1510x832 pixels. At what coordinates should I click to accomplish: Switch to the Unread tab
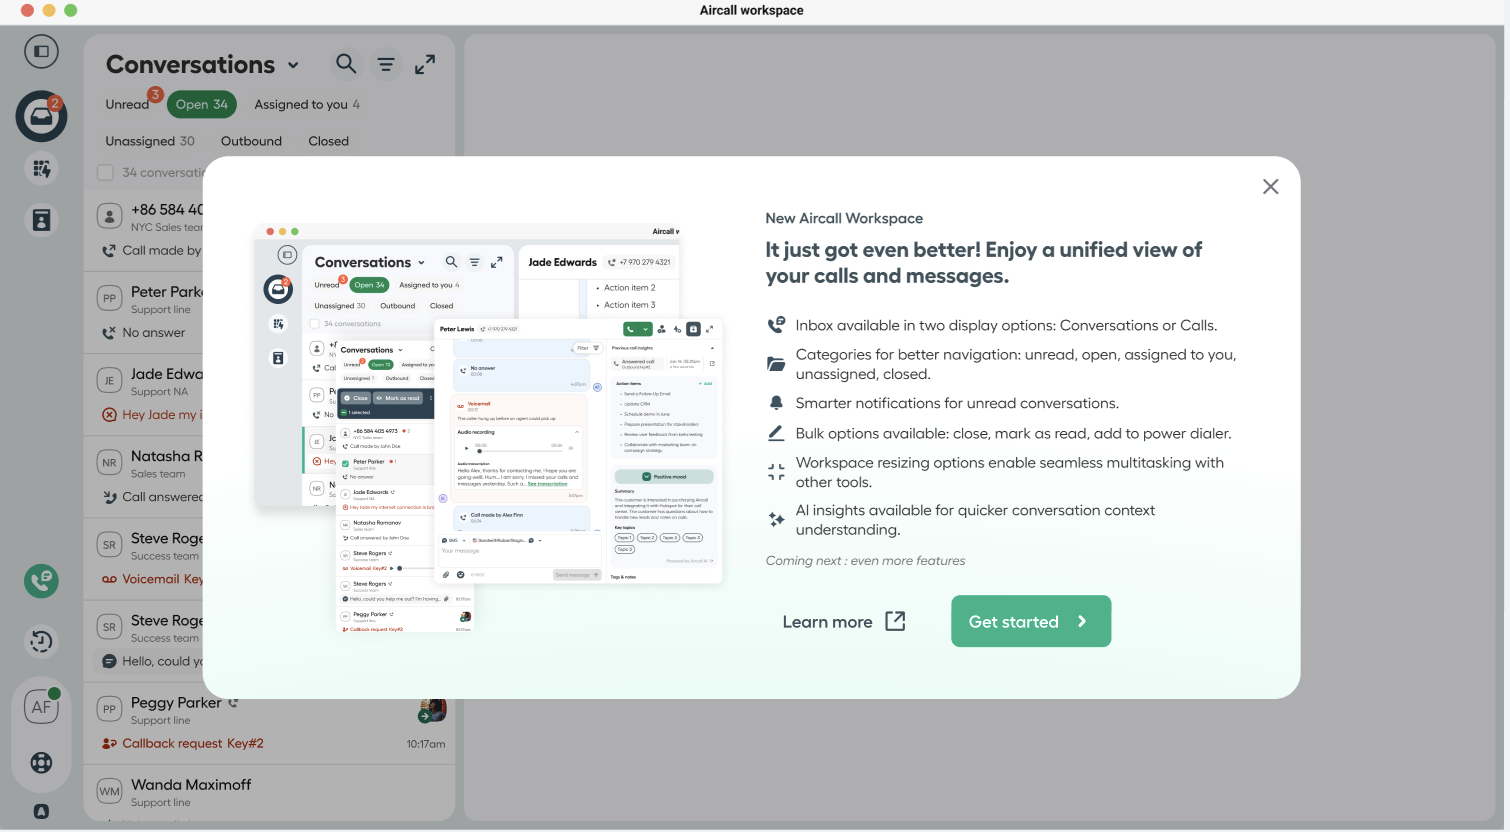tap(127, 104)
